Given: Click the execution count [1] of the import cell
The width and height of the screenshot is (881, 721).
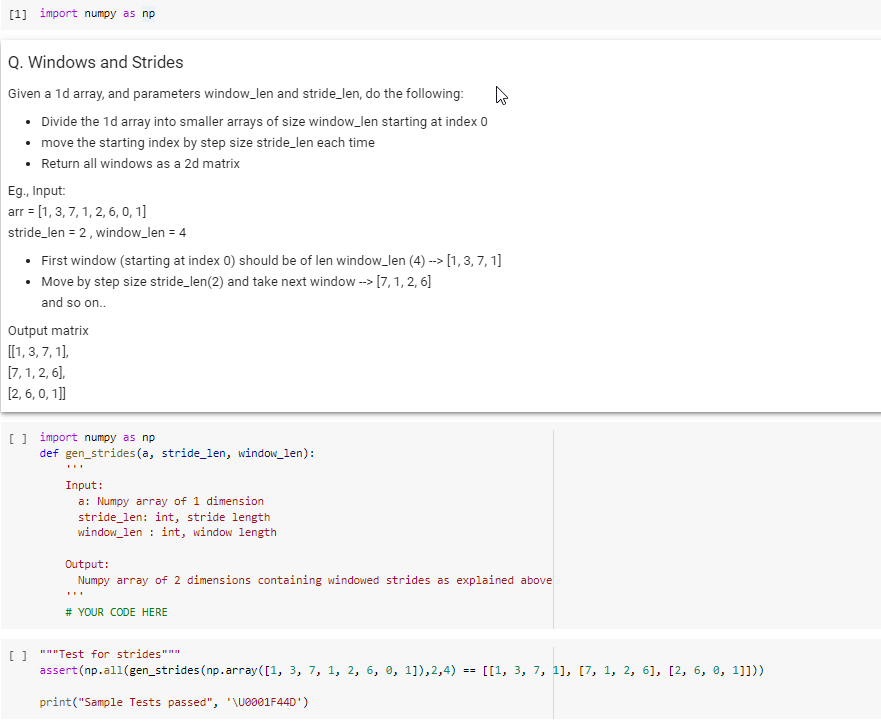Looking at the screenshot, I should point(17,13).
